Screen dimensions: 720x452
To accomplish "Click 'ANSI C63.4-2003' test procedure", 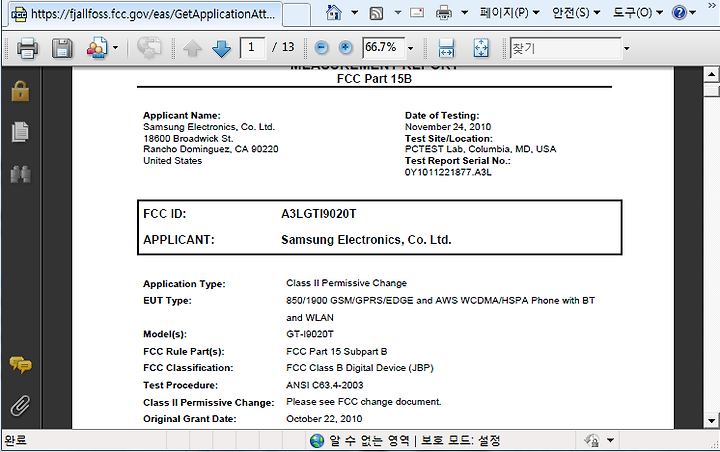I will tap(325, 385).
